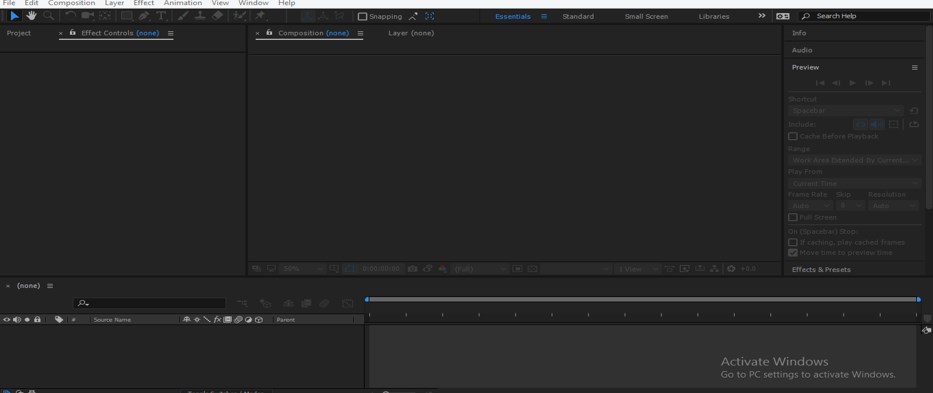Select the Puppet Pin tool
Screen dimensions: 933x393
click(x=260, y=16)
